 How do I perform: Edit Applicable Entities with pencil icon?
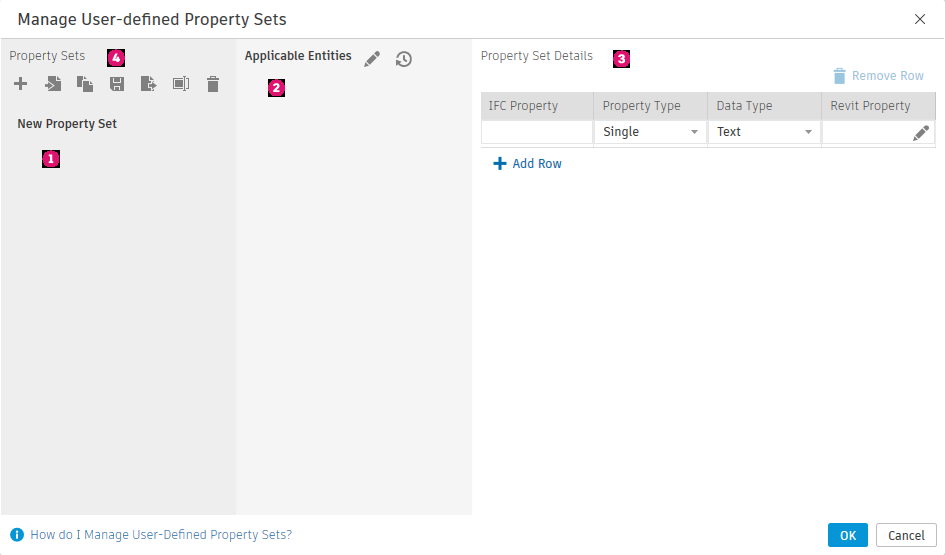(372, 59)
